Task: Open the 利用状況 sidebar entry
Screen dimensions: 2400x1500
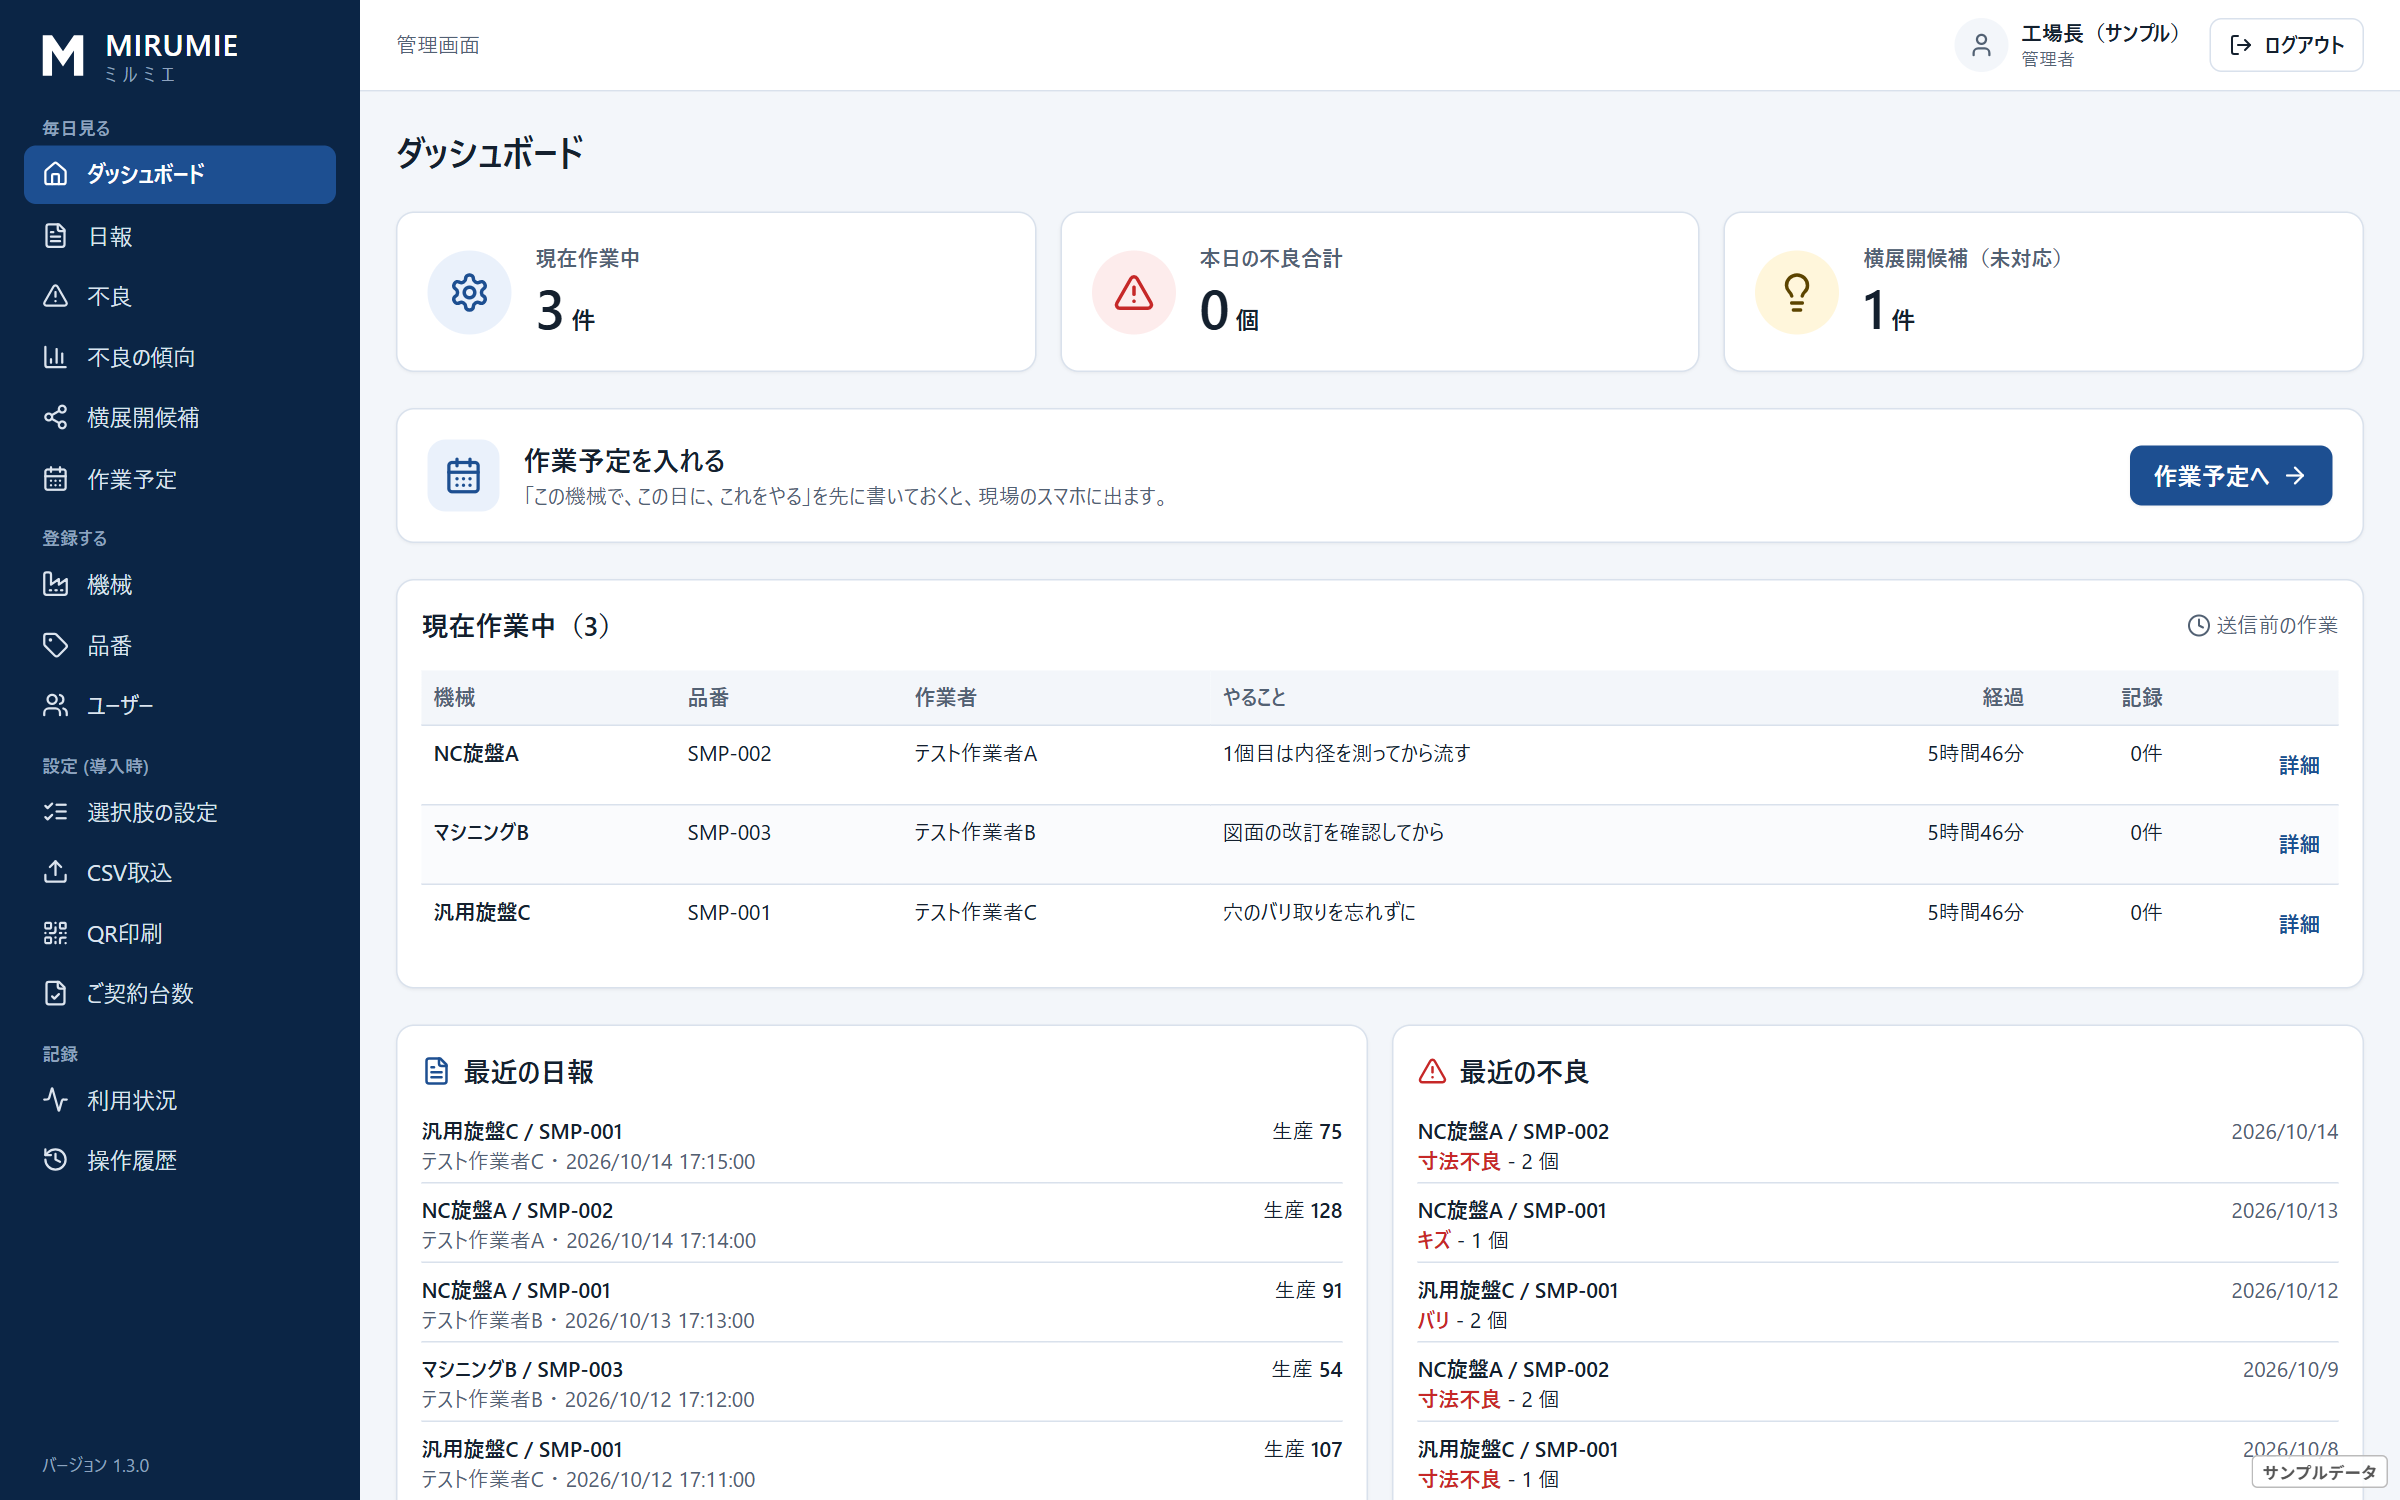Action: [x=180, y=1100]
